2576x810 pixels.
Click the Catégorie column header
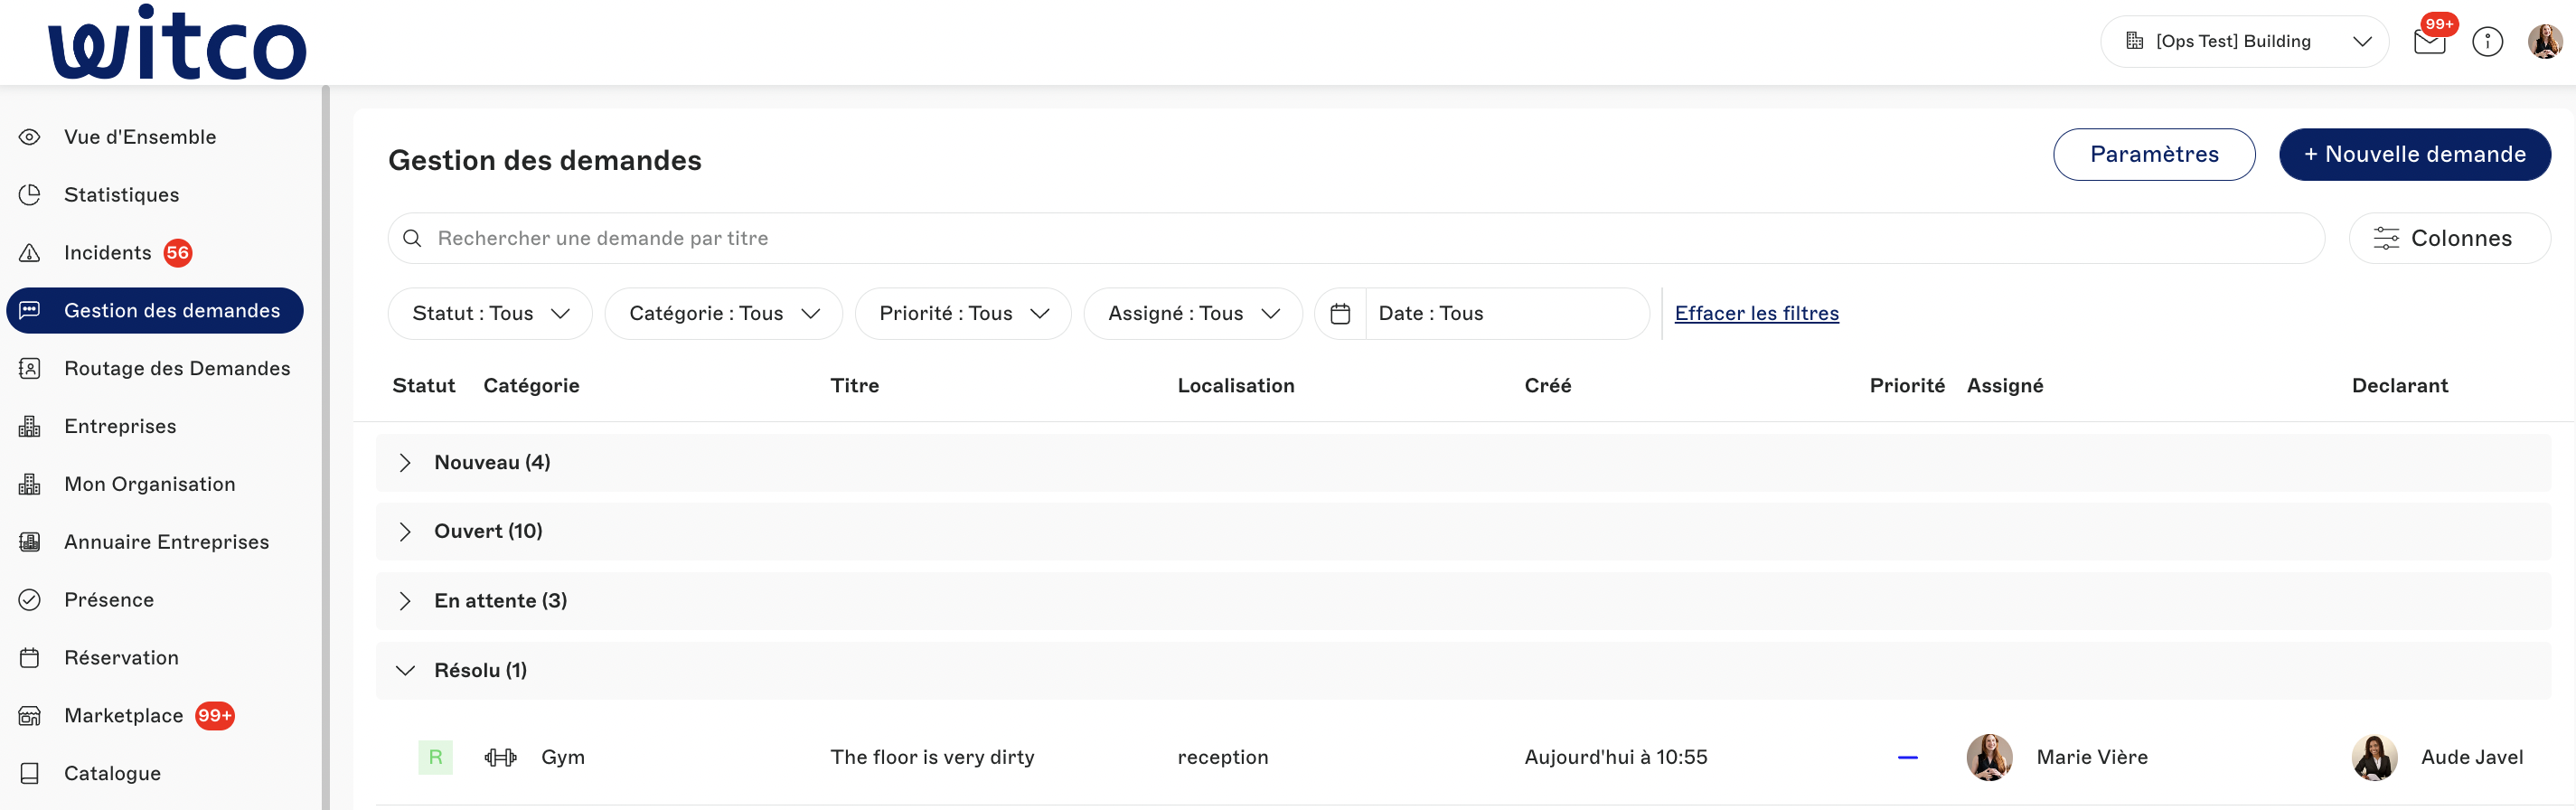pyautogui.click(x=531, y=386)
